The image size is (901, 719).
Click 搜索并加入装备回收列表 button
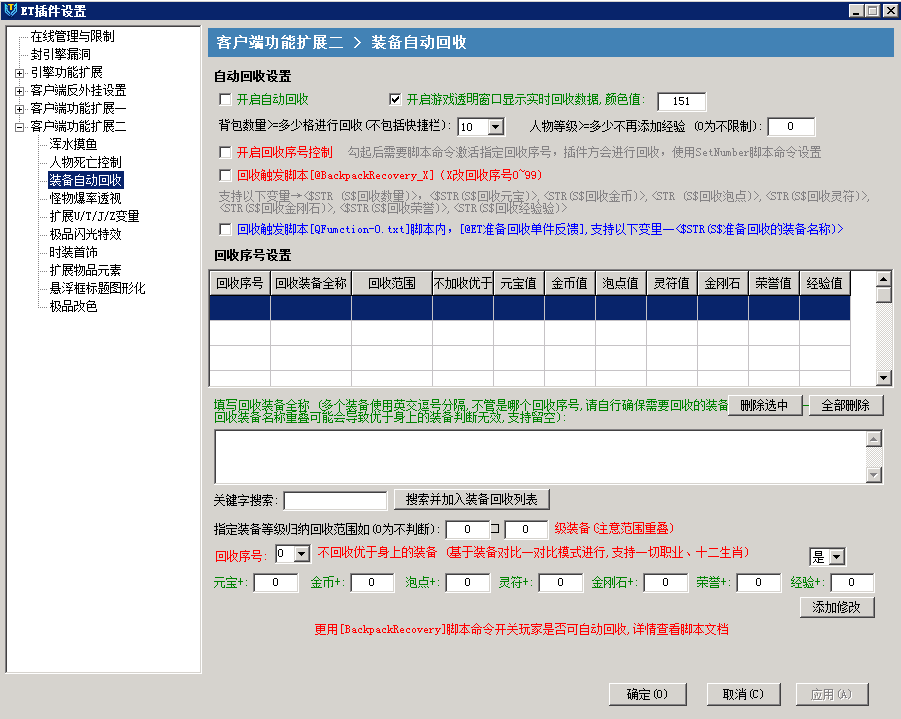472,499
